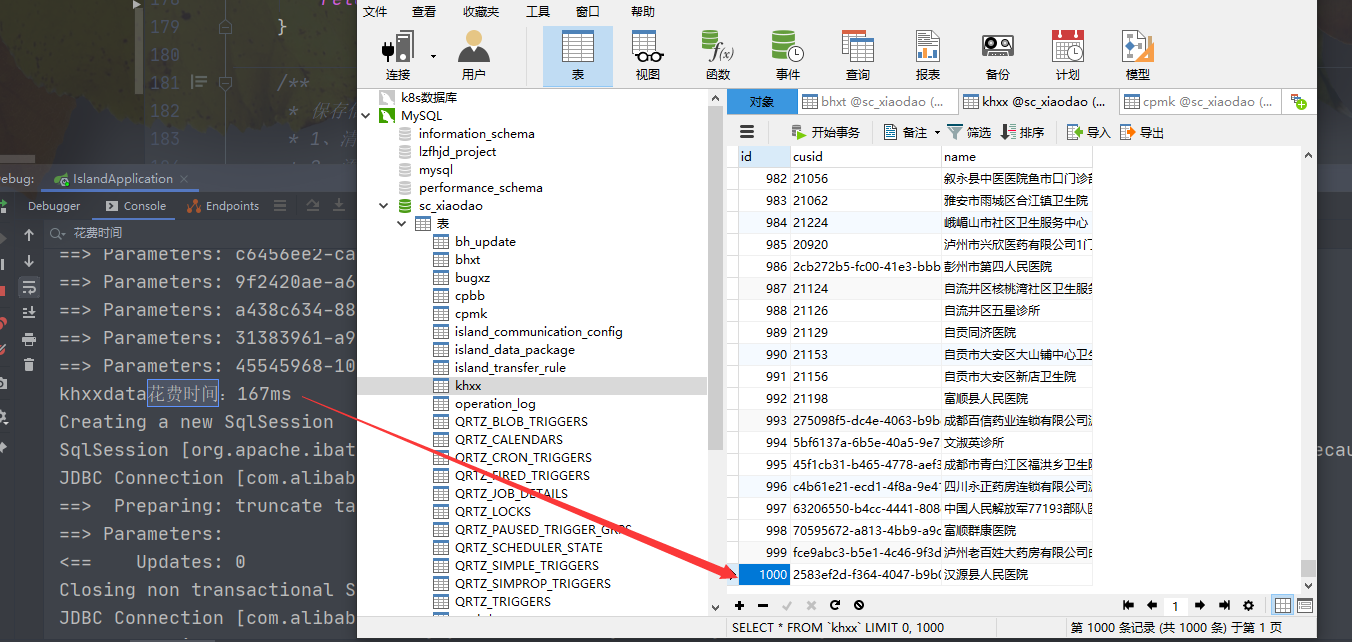Select the performance_schema database
Viewport: 1352px width, 642px height.
(480, 188)
